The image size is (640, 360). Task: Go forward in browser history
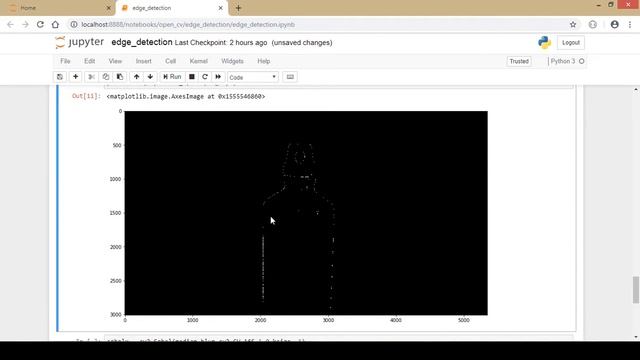click(25, 24)
